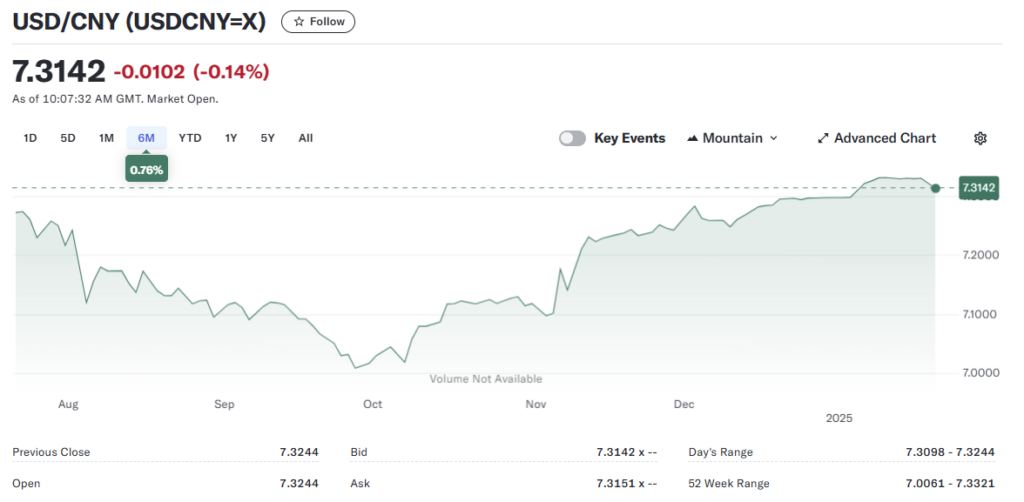Switch to the 1M time range
The image size is (1024, 502).
click(x=106, y=138)
